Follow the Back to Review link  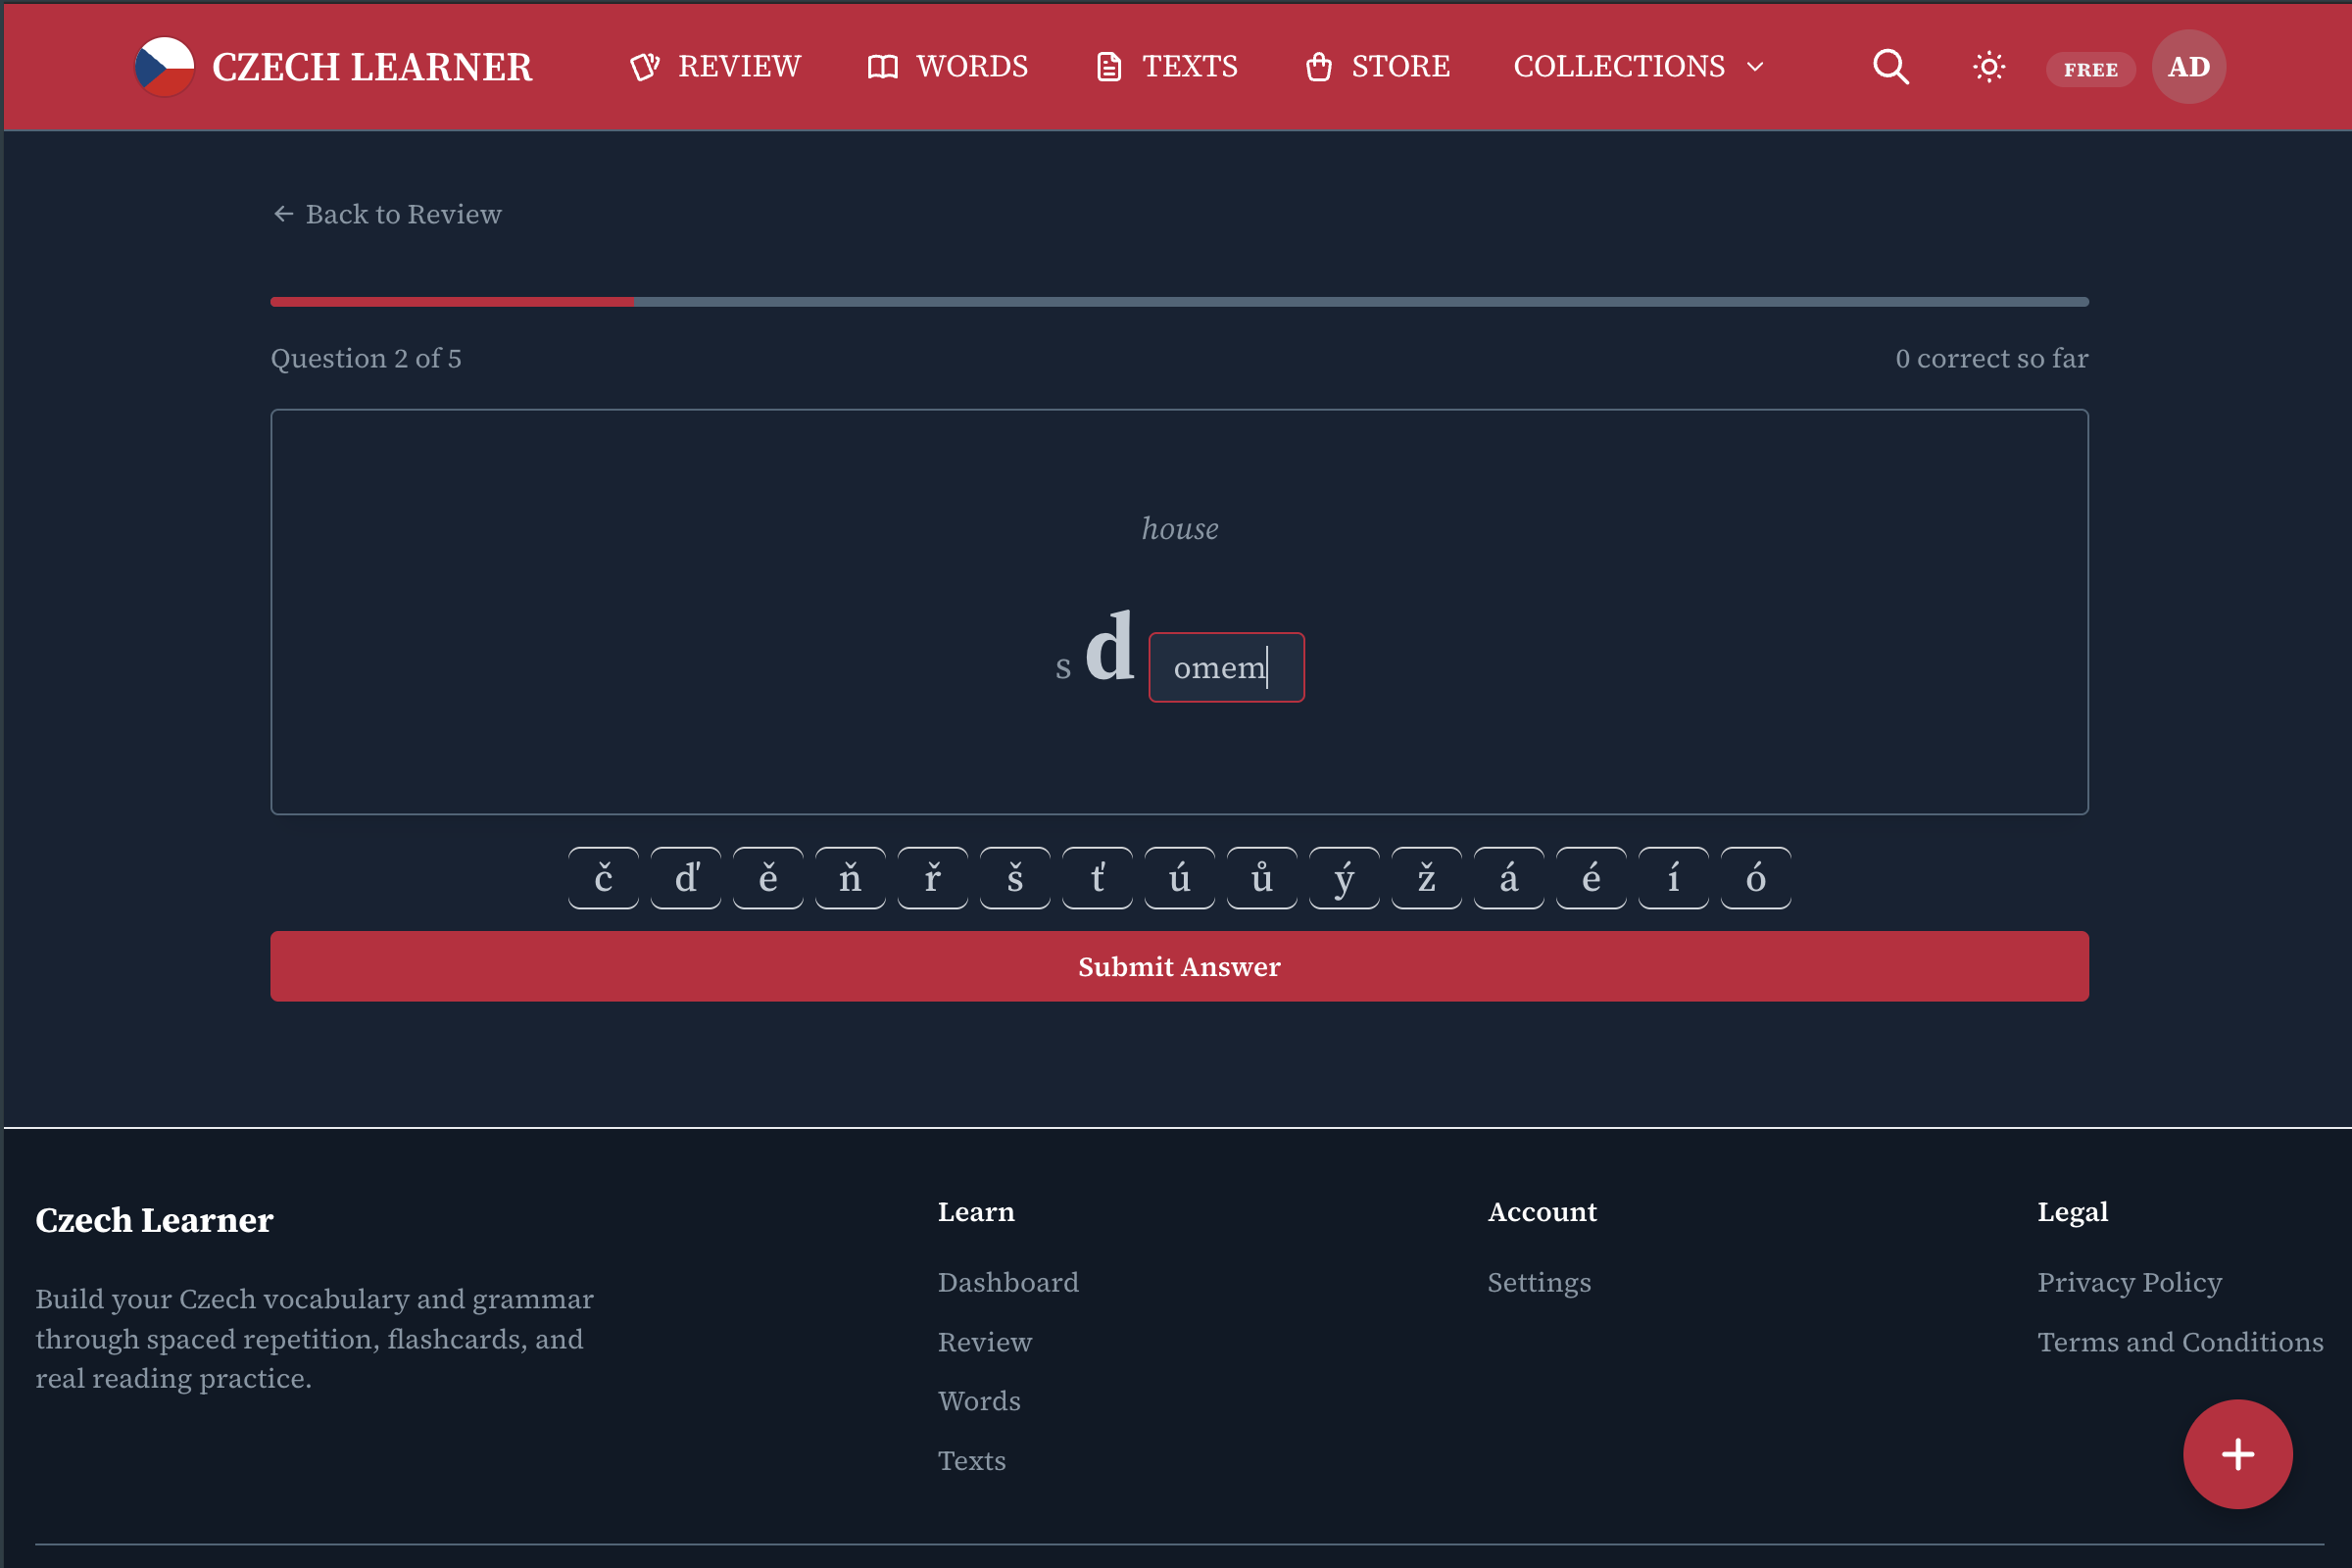(x=388, y=214)
